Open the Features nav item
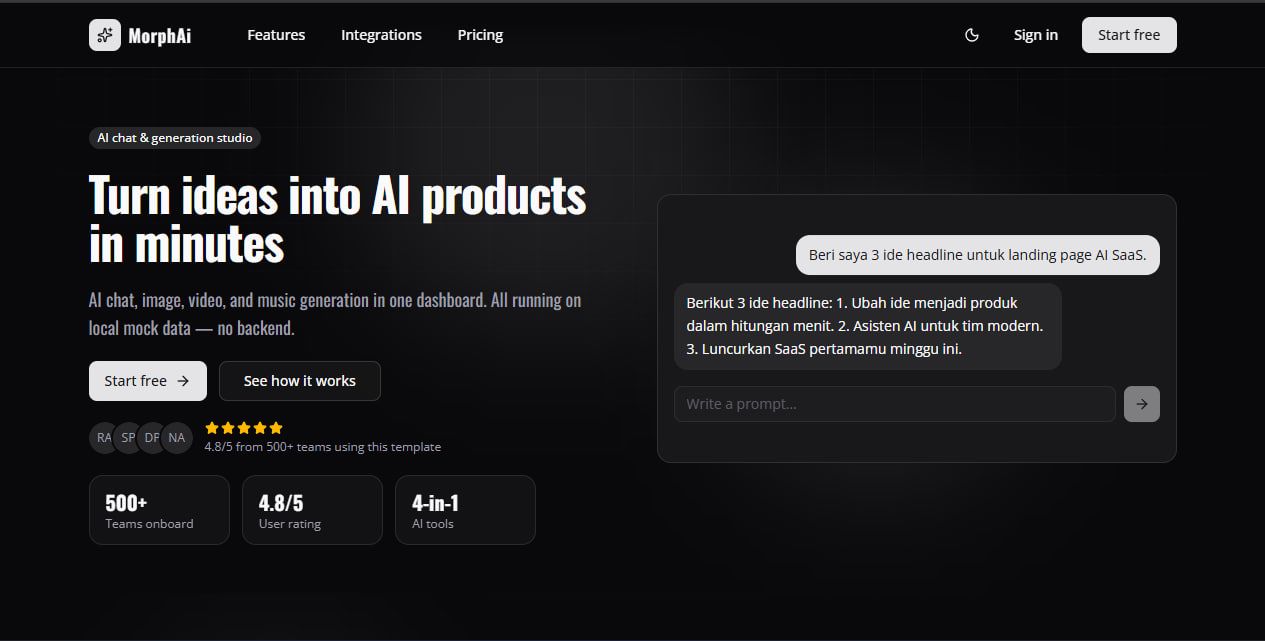Screen dimensions: 1265x641 (276, 35)
